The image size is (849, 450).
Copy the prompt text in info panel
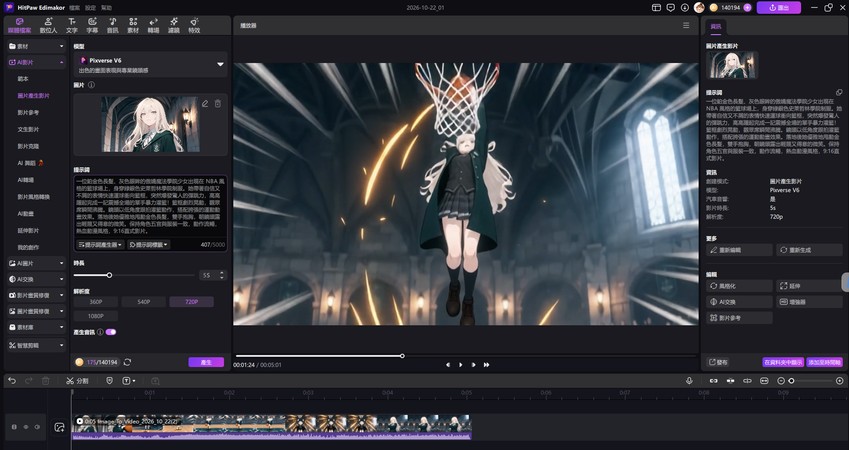pos(839,93)
